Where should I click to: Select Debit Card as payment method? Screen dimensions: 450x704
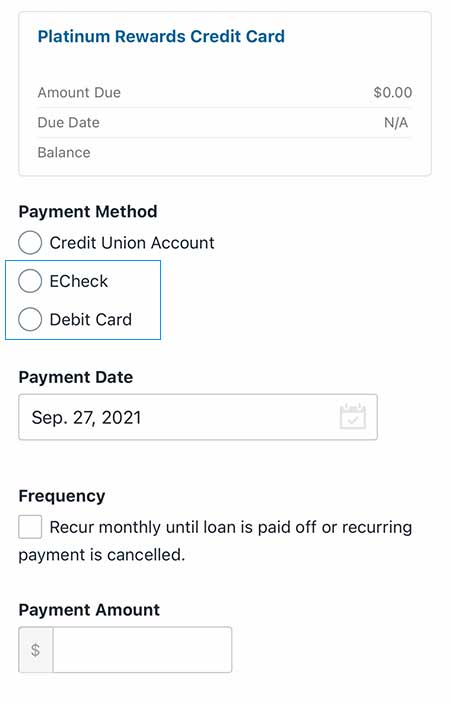point(30,319)
